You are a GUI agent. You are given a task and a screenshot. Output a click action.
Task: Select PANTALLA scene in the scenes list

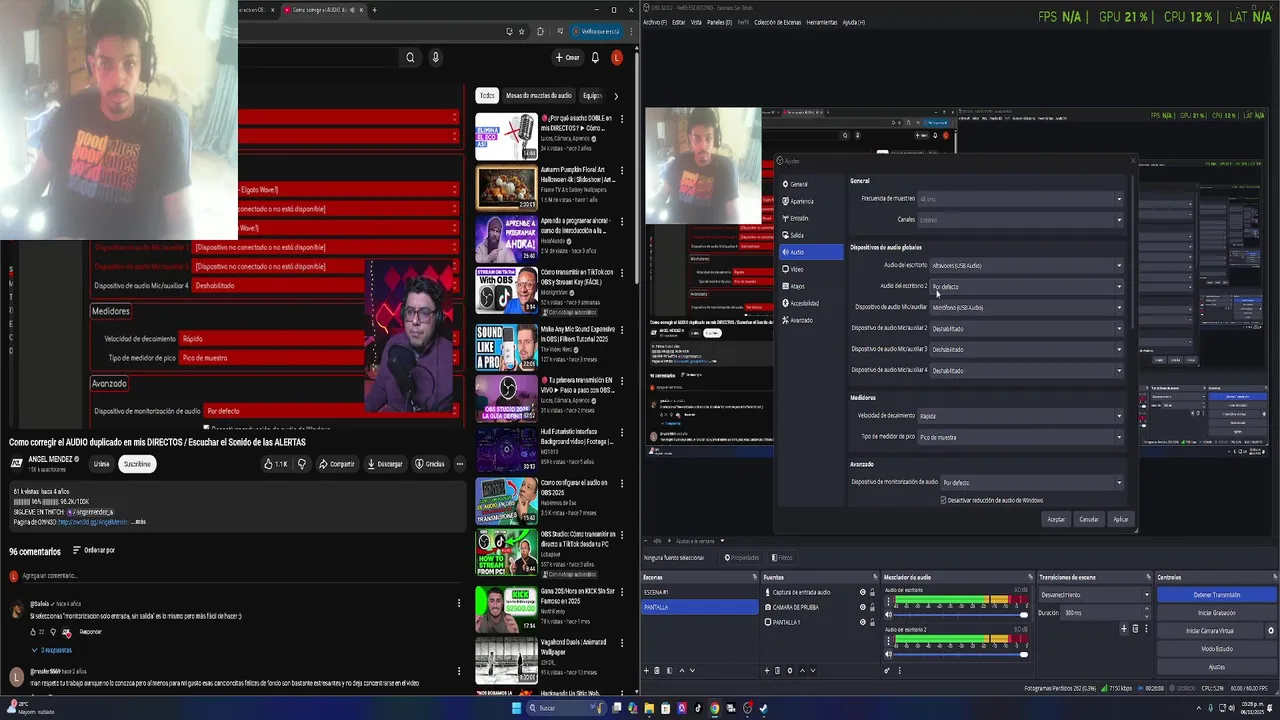click(x=700, y=607)
